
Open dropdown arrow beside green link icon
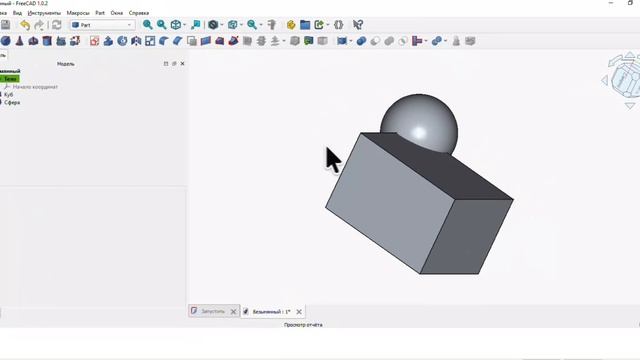click(328, 25)
